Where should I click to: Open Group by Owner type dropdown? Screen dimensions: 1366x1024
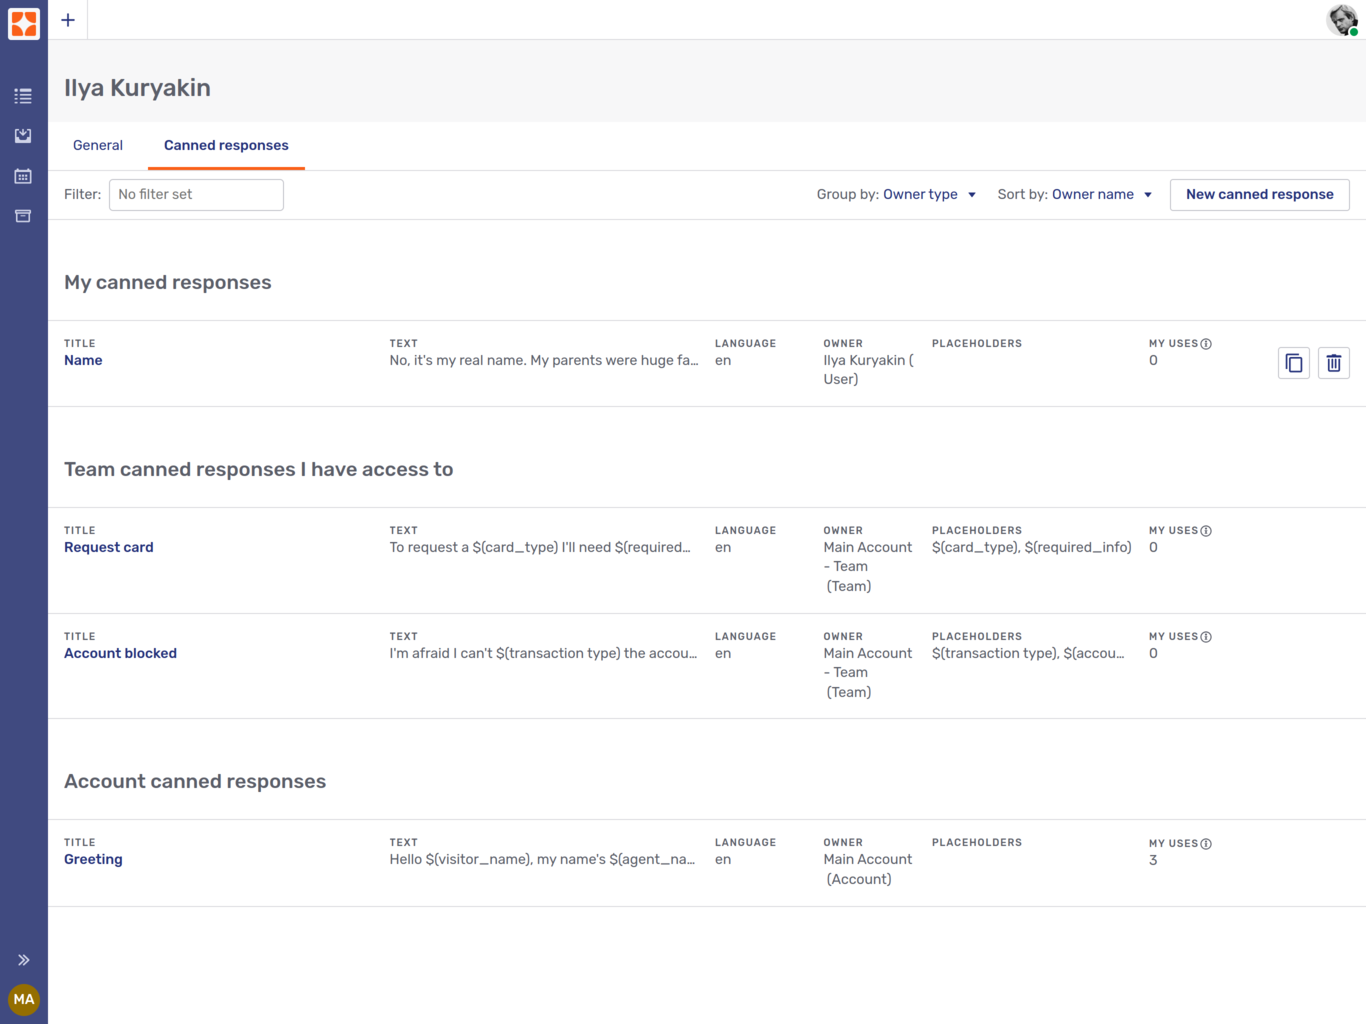(896, 195)
